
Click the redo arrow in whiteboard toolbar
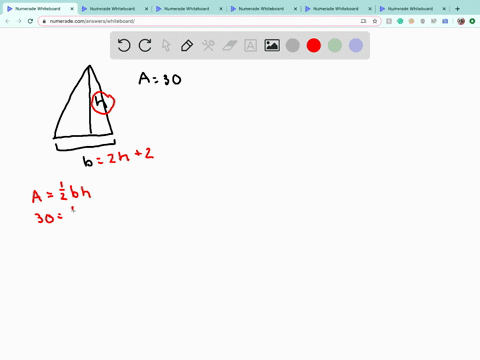(x=145, y=45)
